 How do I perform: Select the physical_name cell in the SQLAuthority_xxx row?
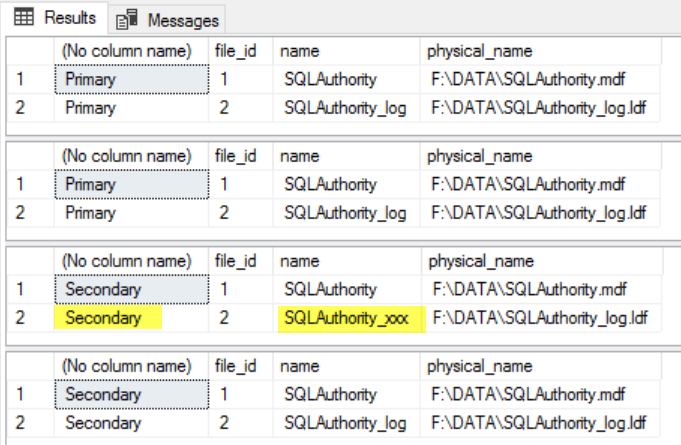(541, 318)
